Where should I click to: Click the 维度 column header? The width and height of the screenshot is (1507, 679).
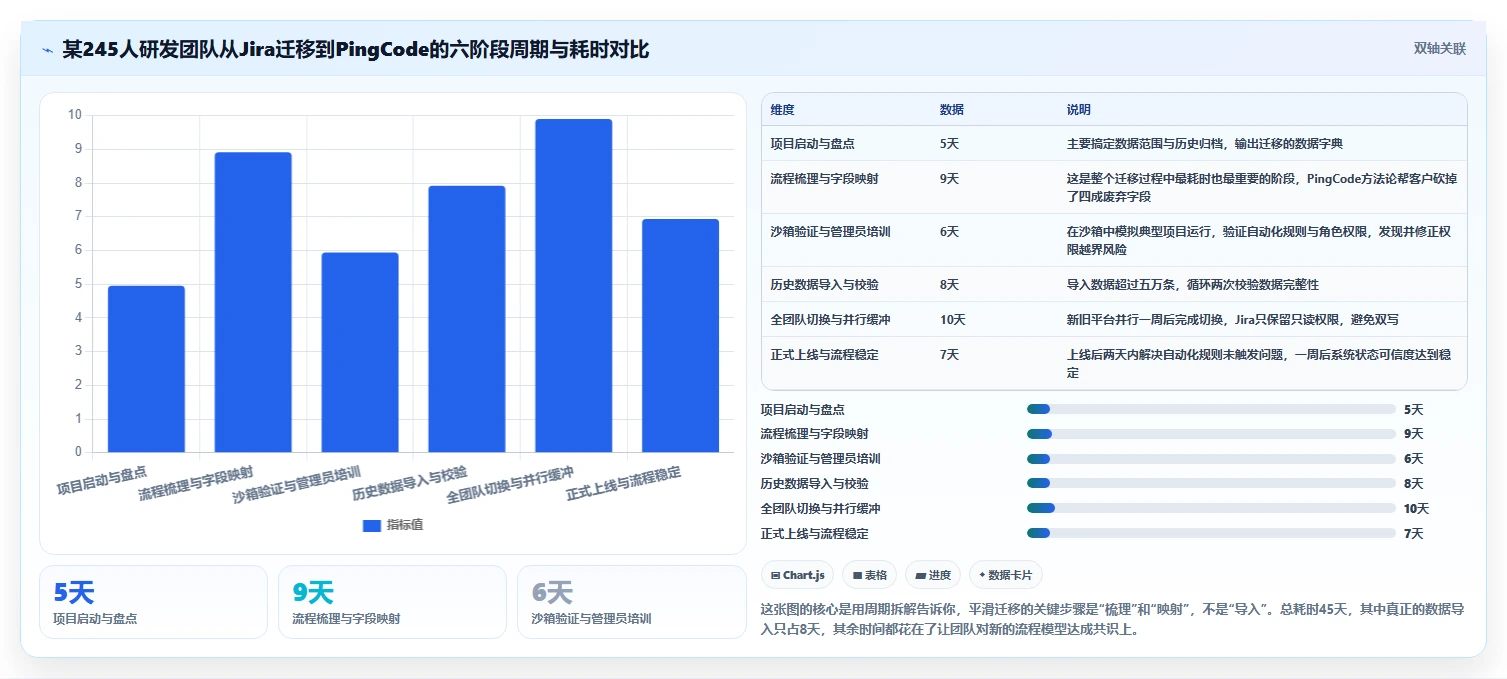coord(782,110)
